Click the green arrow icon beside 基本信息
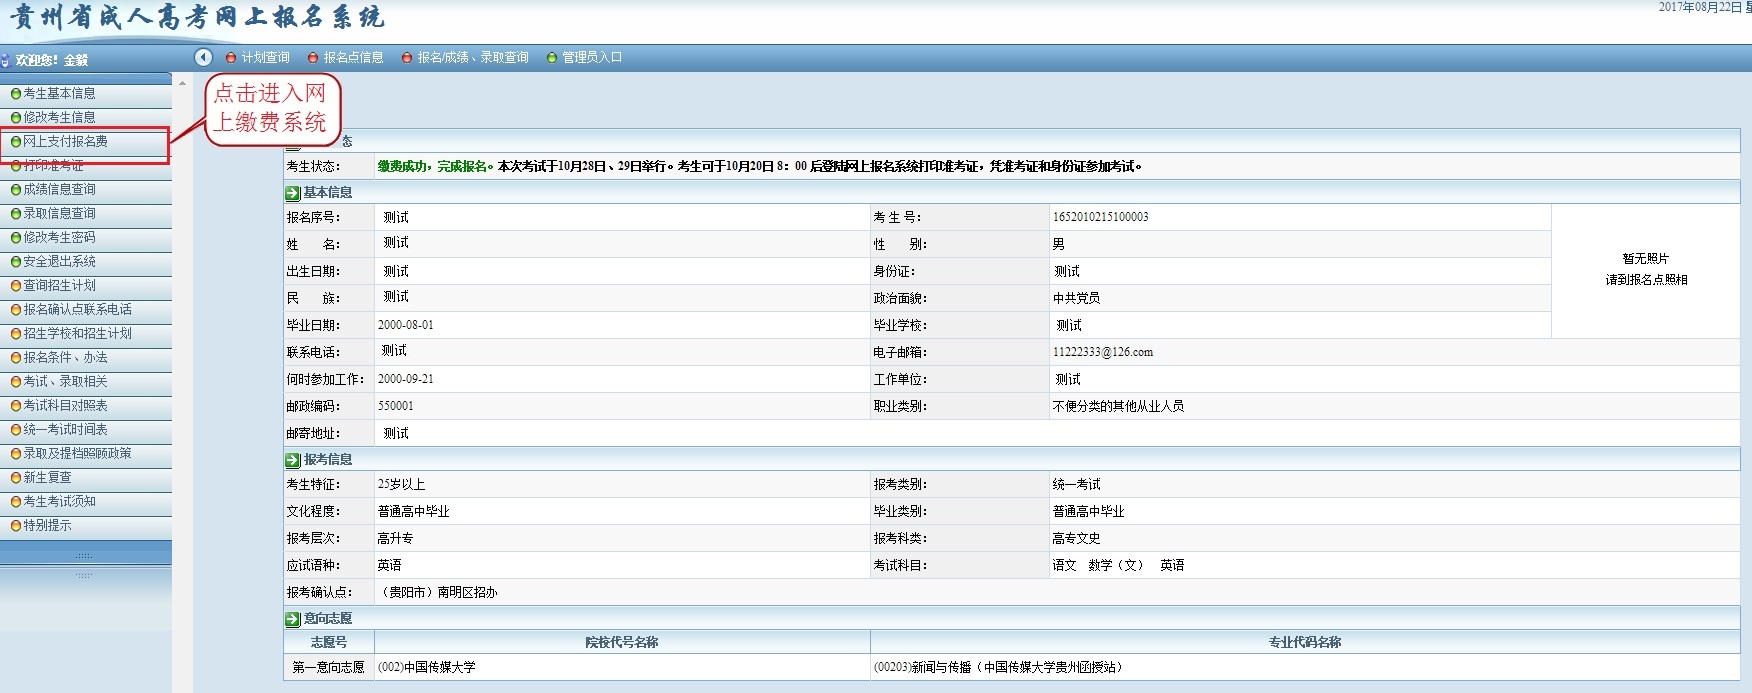 point(292,193)
